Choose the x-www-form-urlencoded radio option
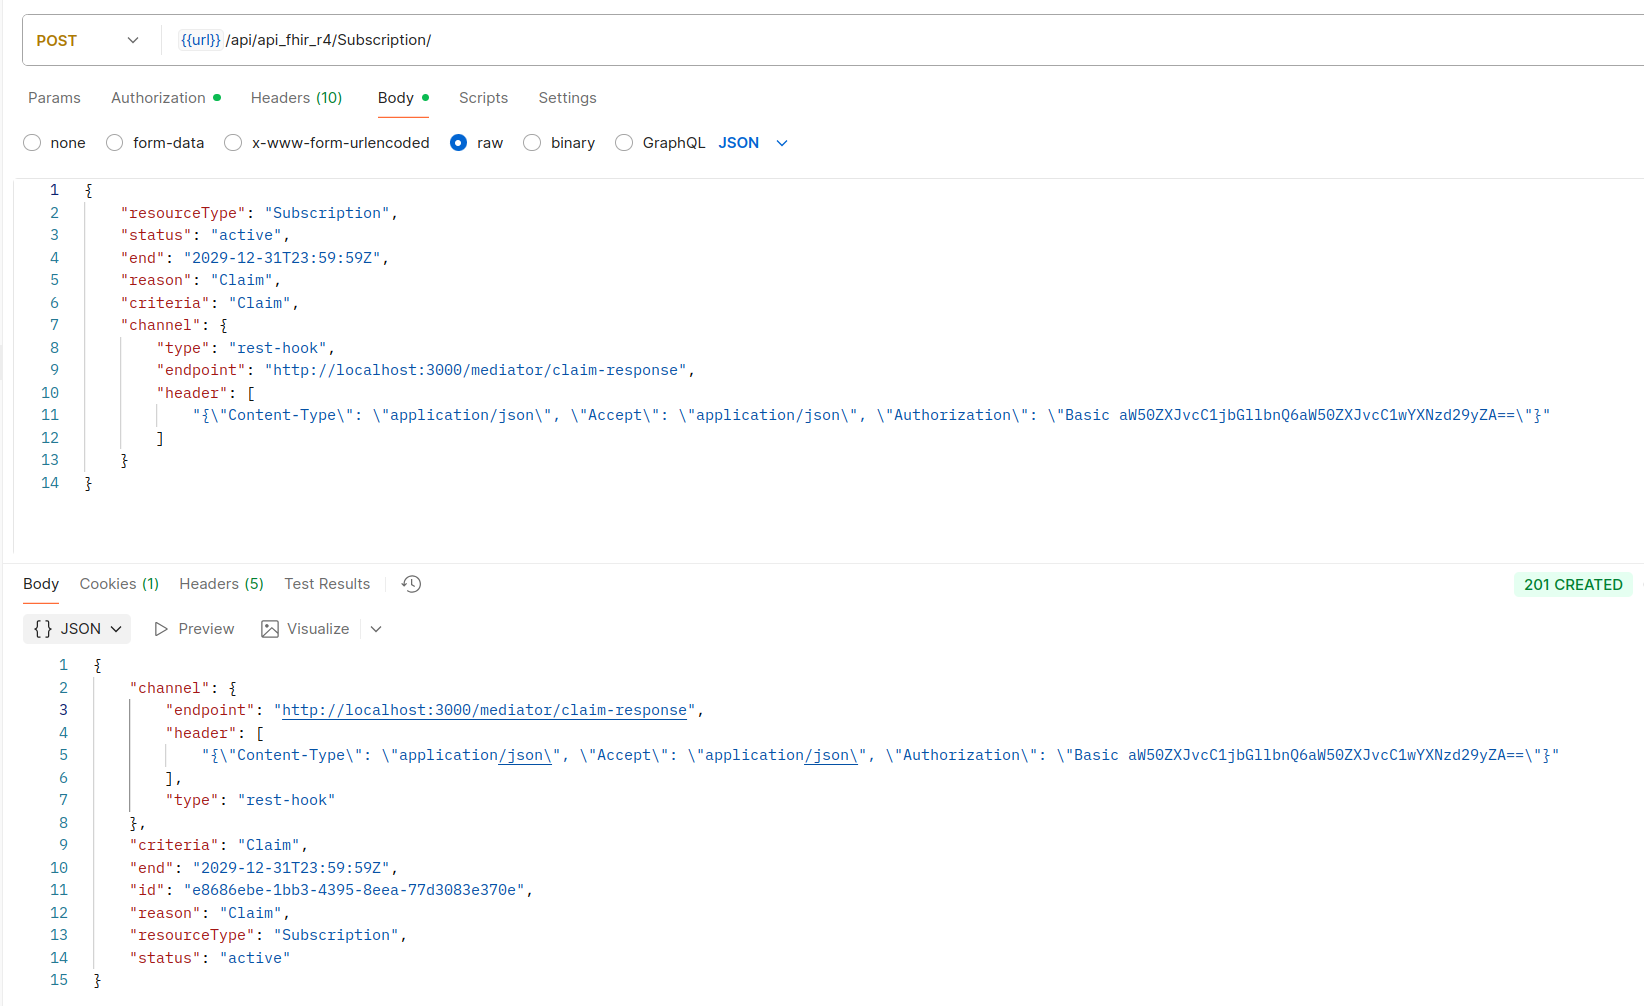This screenshot has width=1644, height=1006. (x=233, y=143)
